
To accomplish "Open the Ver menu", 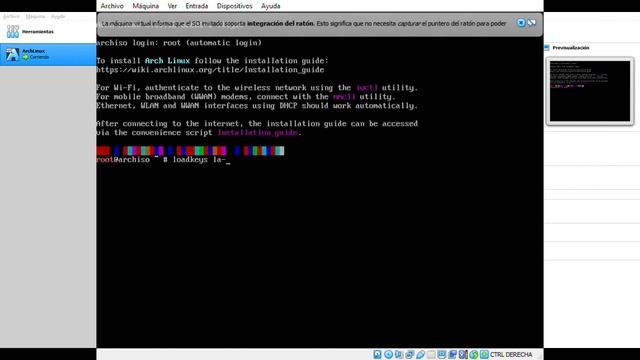I will coord(172,6).
